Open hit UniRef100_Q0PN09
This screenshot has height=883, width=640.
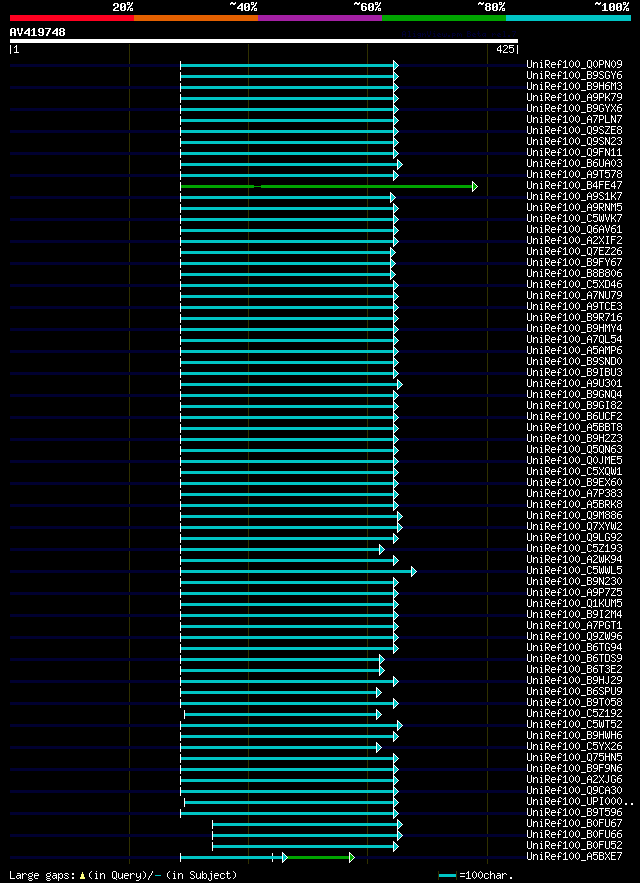tap(575, 65)
